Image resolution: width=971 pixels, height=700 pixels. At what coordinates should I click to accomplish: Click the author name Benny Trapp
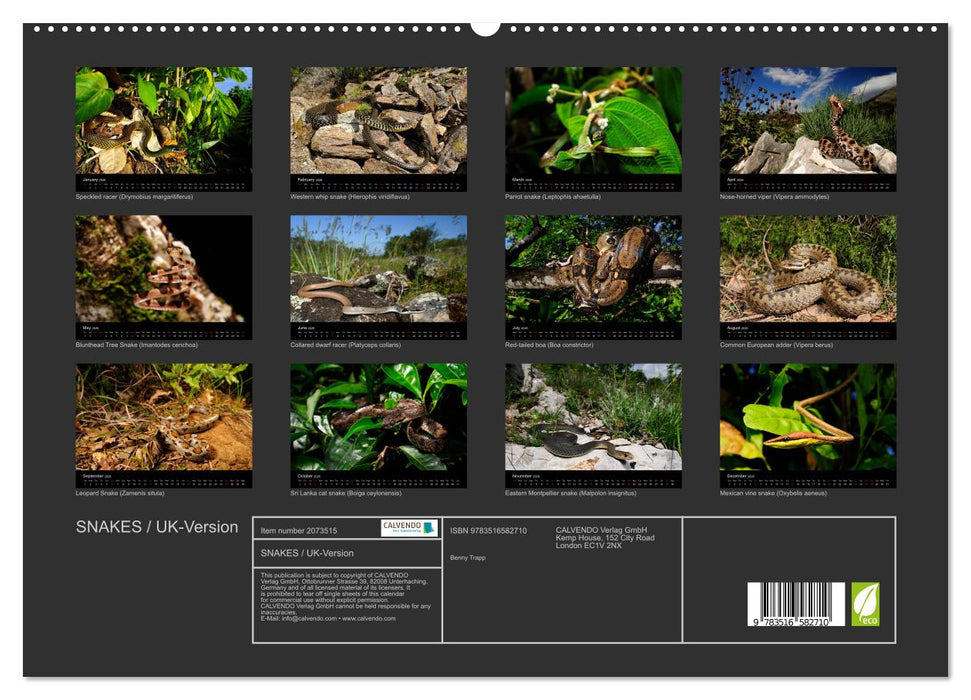[470, 557]
